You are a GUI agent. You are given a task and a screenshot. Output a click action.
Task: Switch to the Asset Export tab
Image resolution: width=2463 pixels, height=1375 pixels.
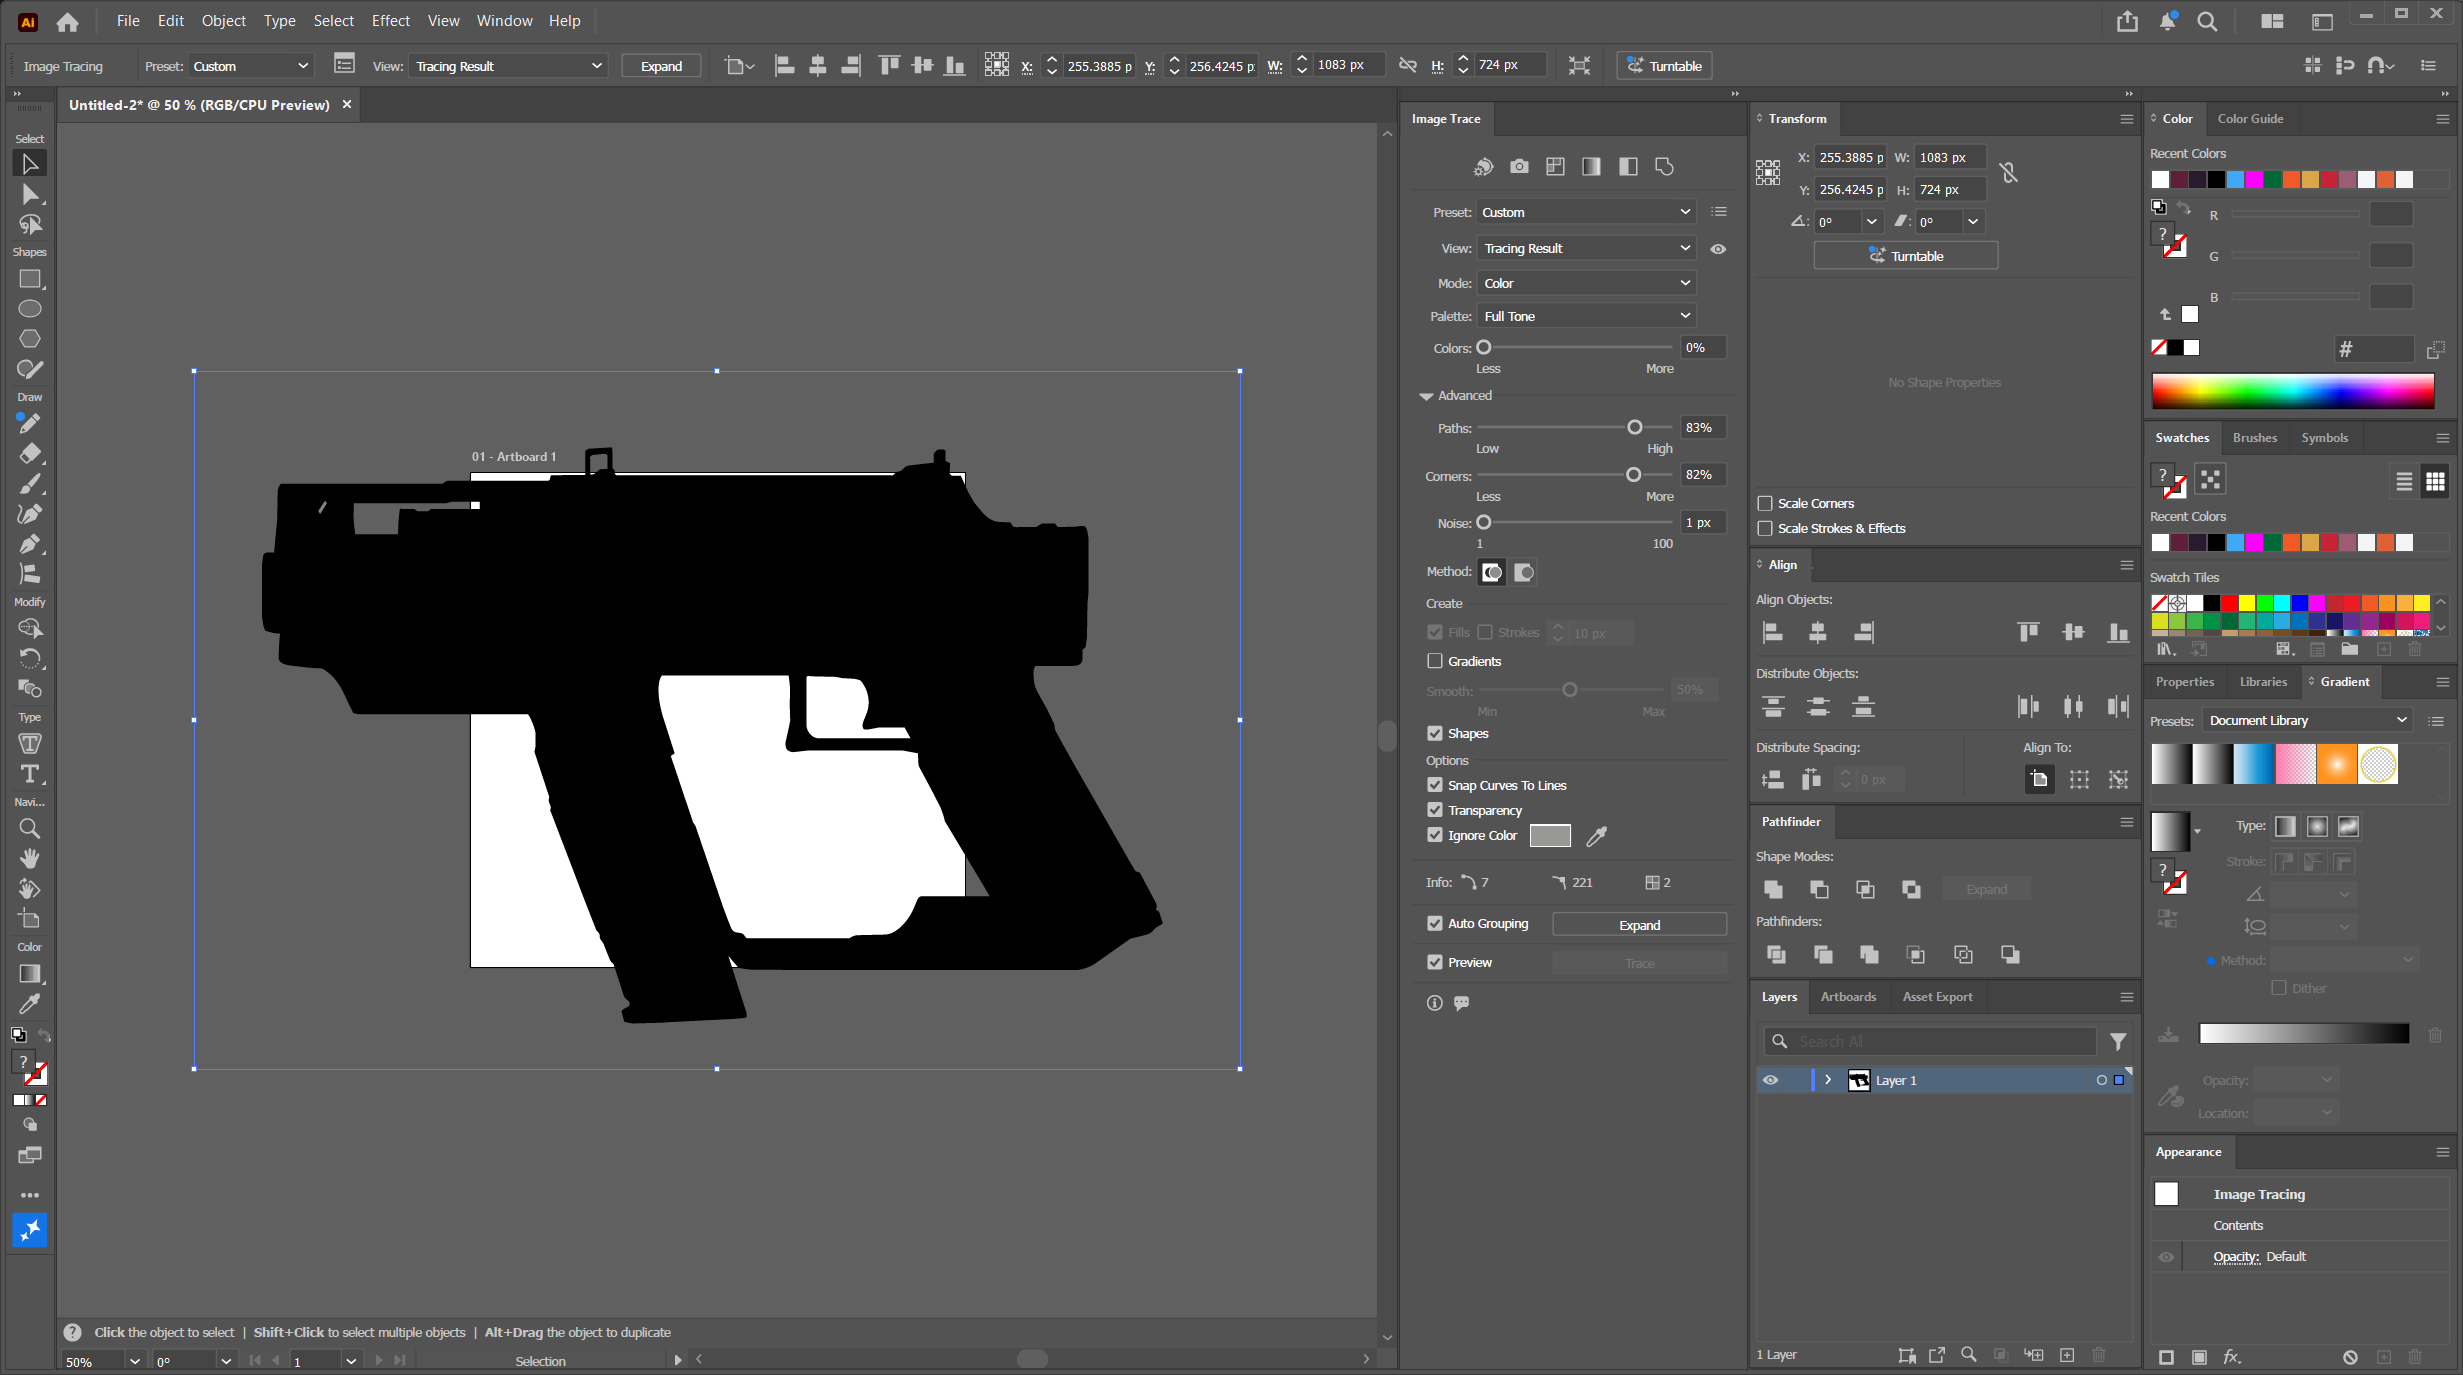pos(1937,996)
